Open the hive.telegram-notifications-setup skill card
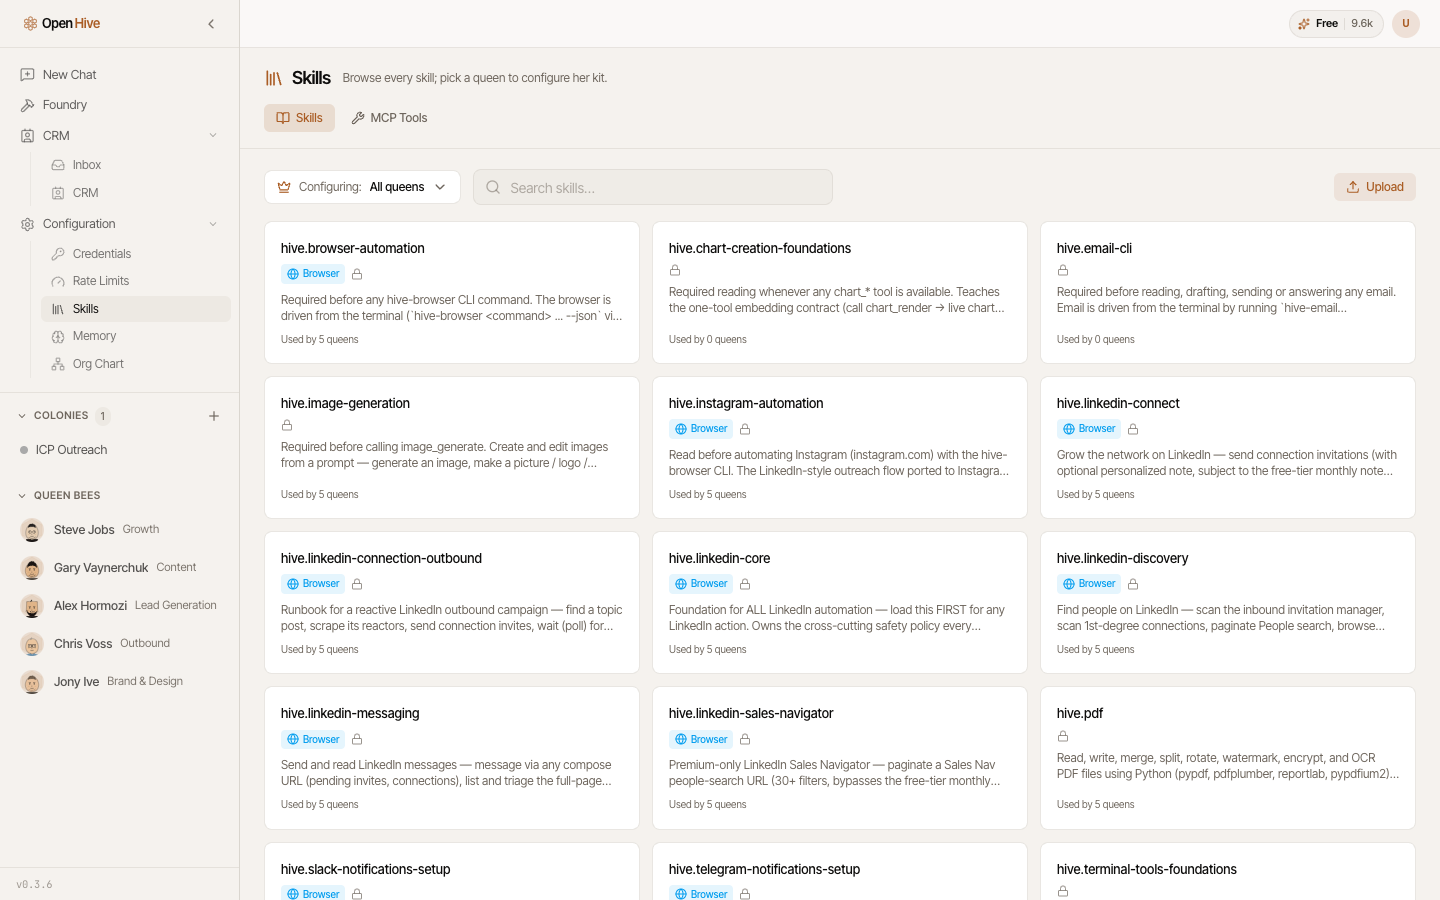1440x900 pixels. coord(840,871)
